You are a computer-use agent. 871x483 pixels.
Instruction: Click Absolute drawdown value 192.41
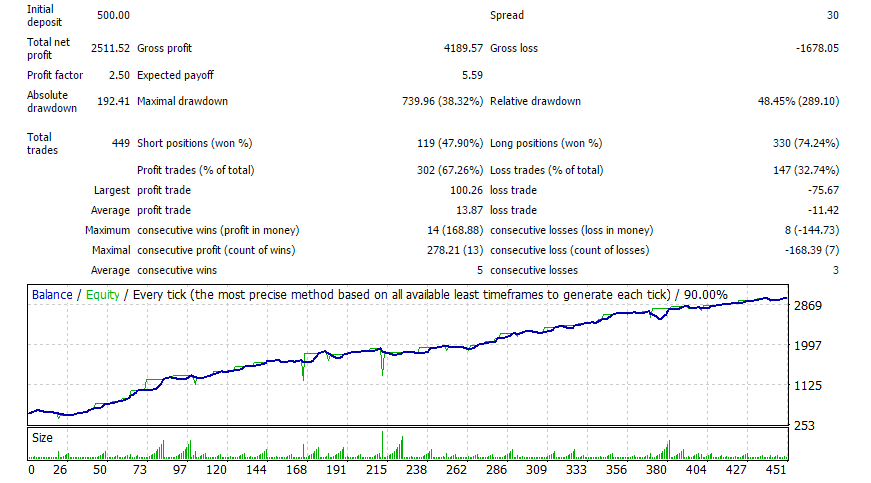coord(113,101)
